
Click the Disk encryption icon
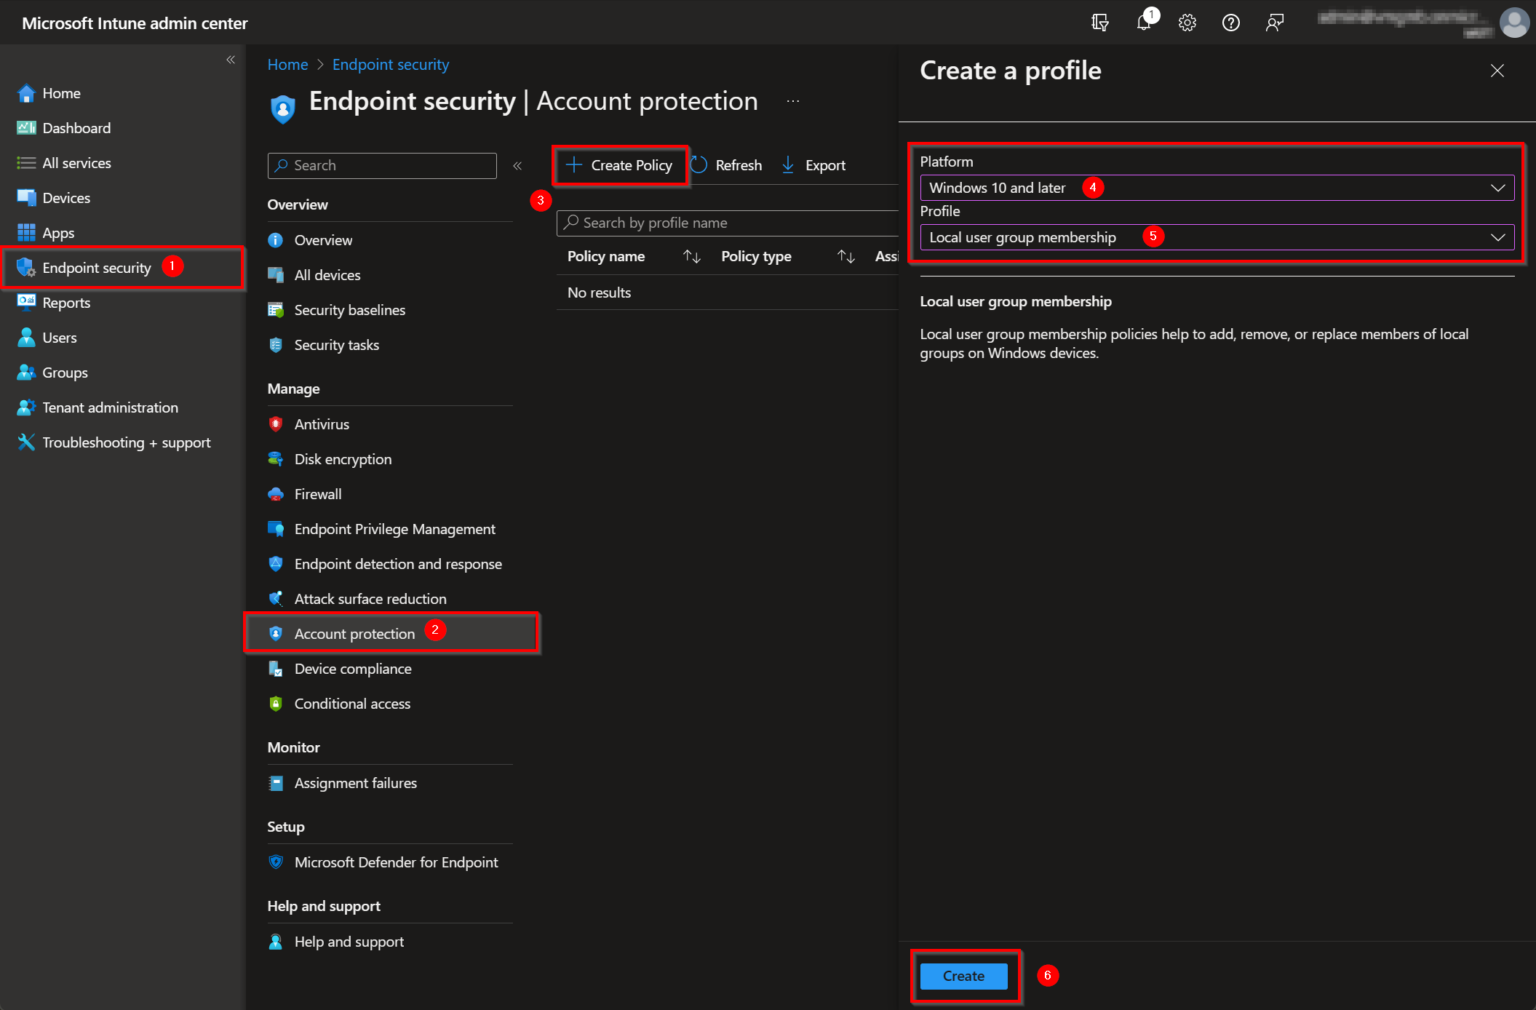point(276,459)
